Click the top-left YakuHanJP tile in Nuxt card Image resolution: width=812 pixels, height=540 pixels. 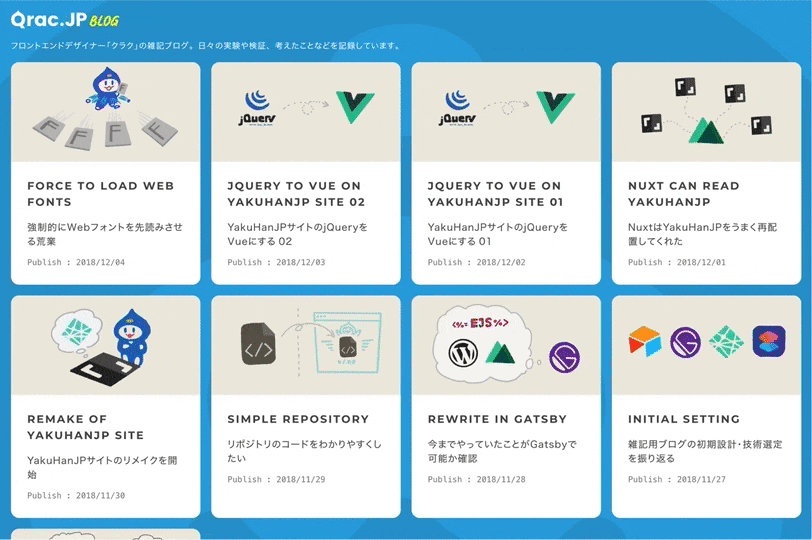pos(685,87)
